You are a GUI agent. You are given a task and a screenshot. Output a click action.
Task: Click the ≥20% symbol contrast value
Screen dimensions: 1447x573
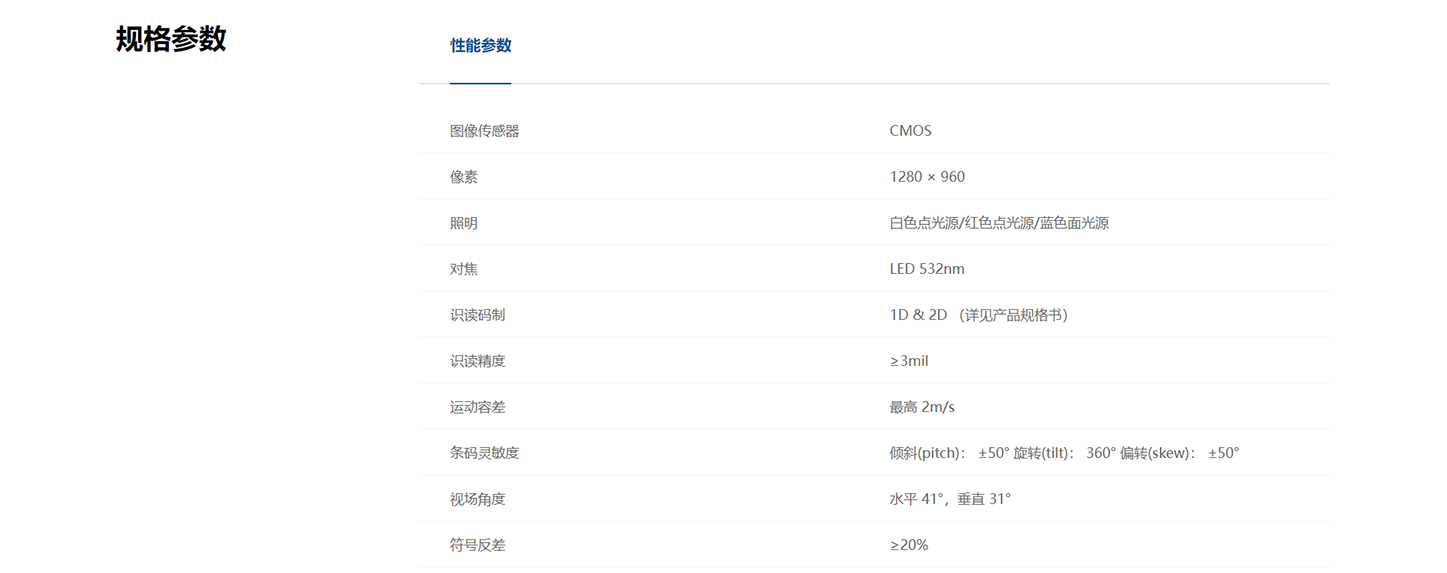[909, 545]
